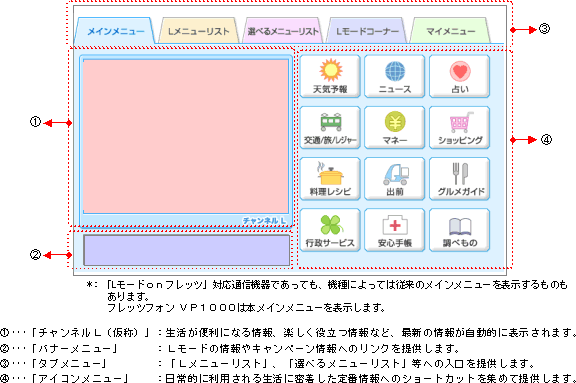Open the マネー yen coin icon
This screenshot has height=383, width=576.
[395, 127]
